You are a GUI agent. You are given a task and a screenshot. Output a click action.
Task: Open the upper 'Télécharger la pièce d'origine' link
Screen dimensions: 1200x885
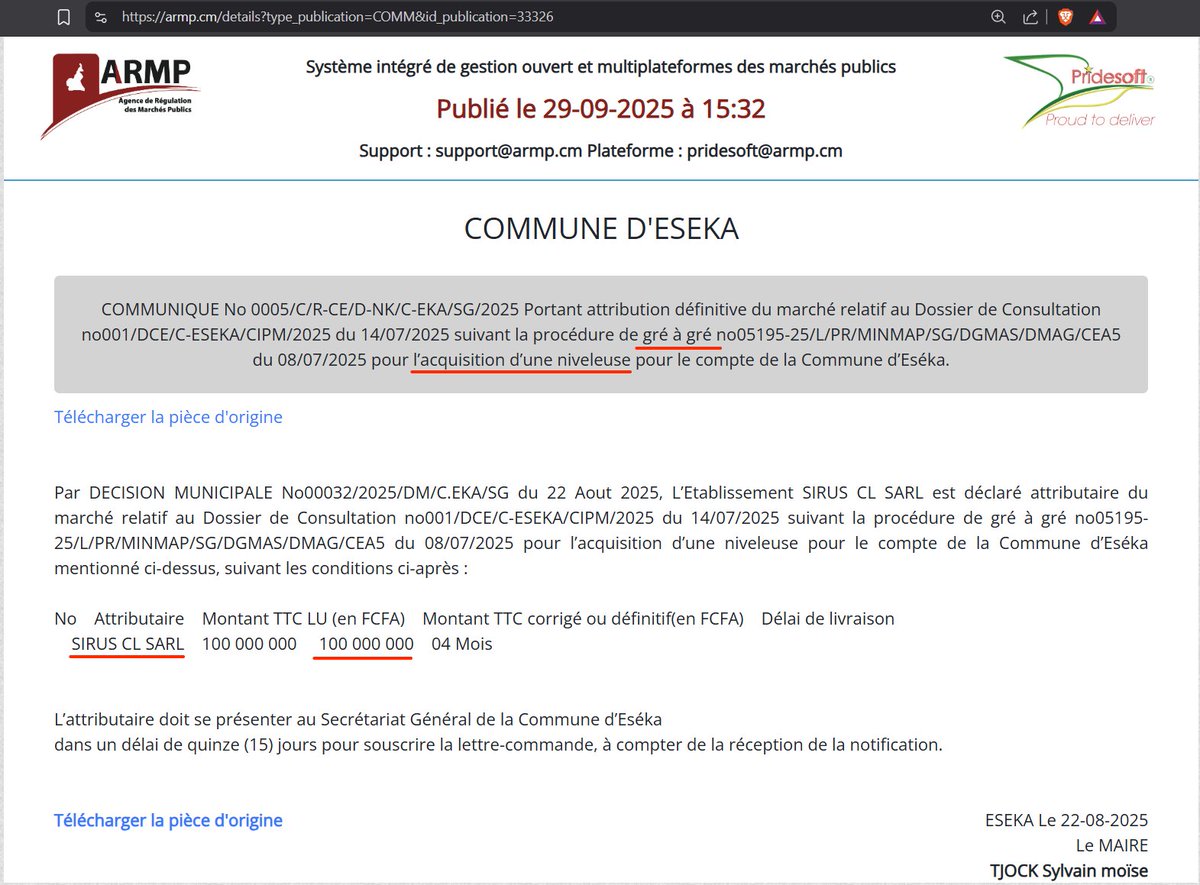168,417
